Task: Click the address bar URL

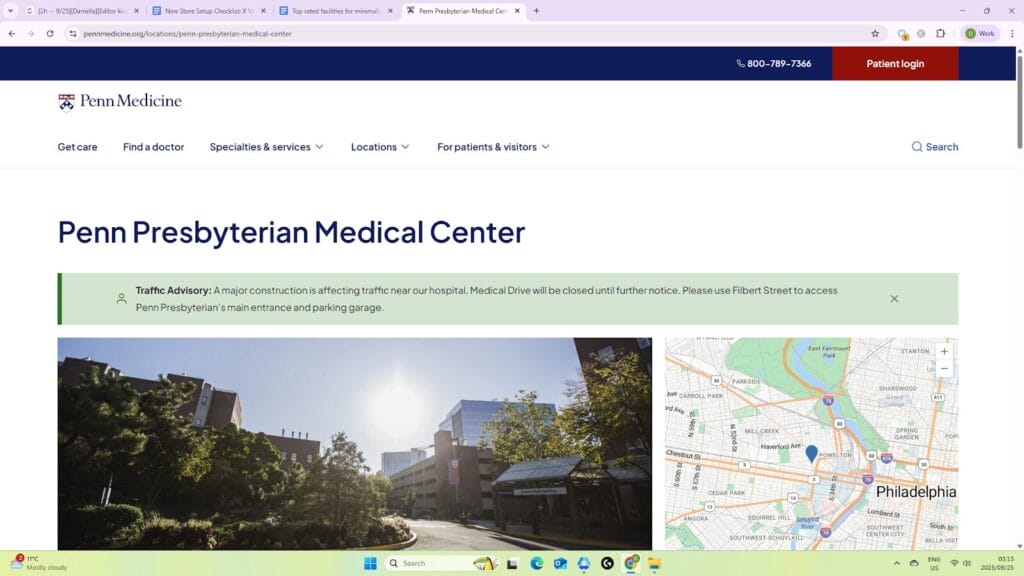Action: click(187, 33)
